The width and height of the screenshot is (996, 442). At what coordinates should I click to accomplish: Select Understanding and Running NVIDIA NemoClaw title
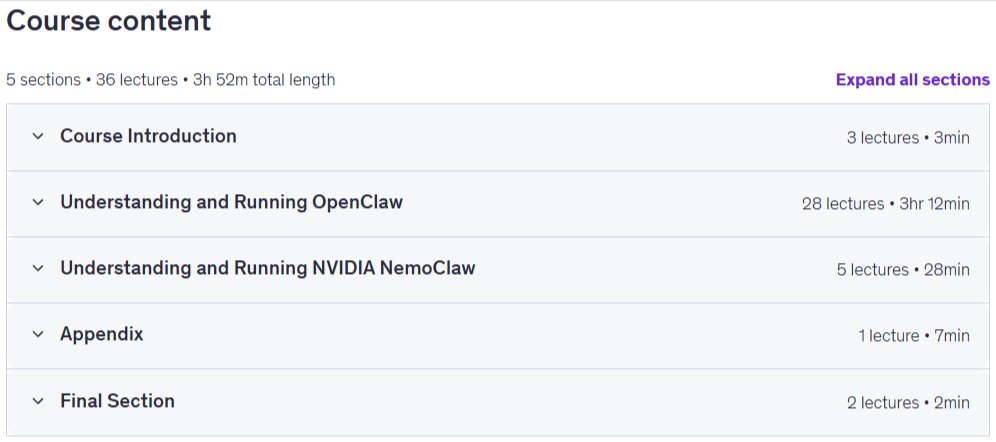coord(267,268)
